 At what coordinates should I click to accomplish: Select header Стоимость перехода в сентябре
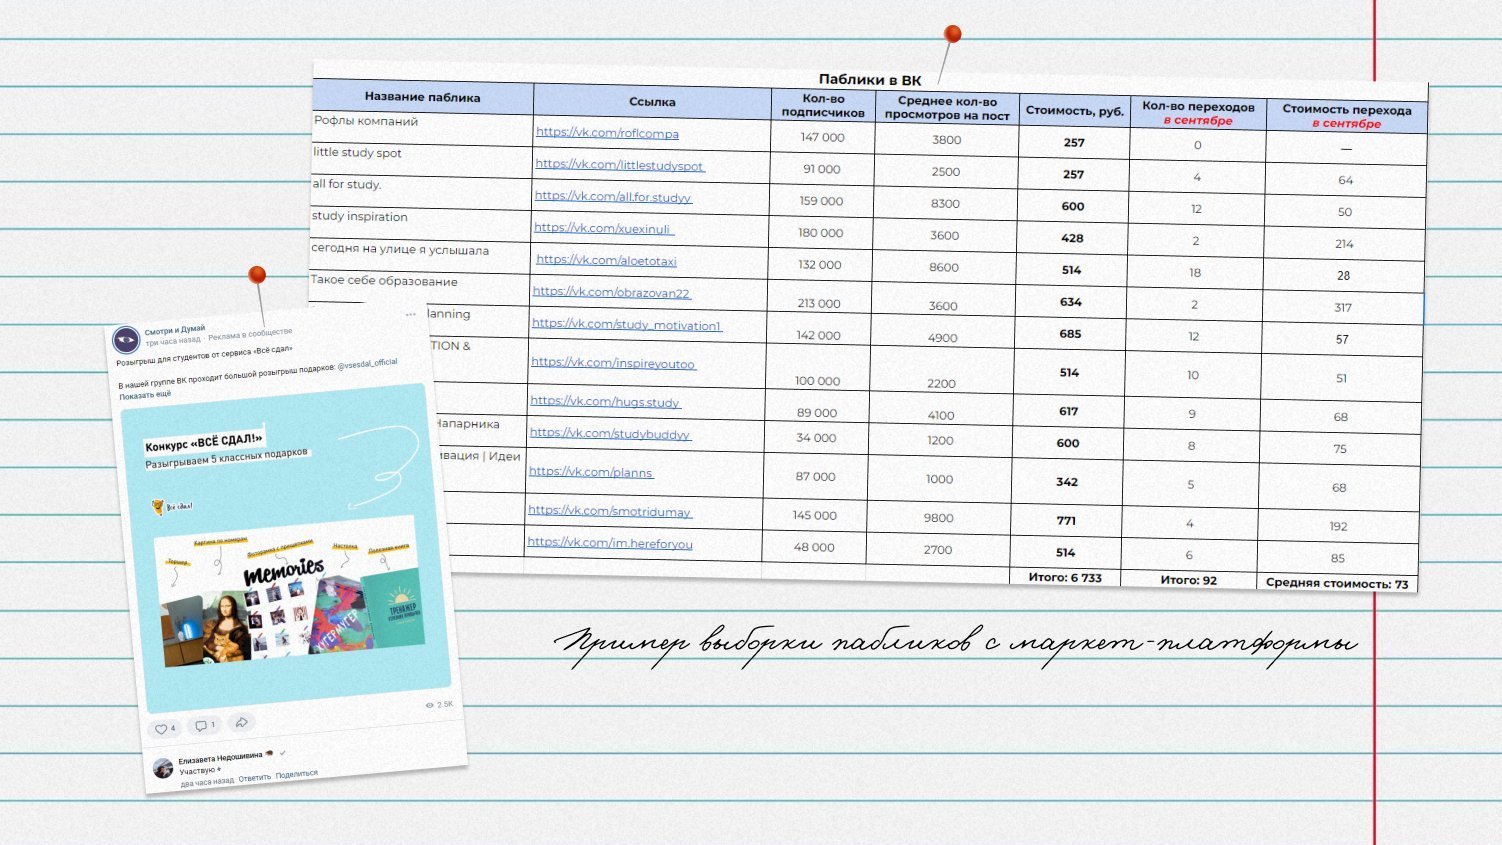point(1347,116)
